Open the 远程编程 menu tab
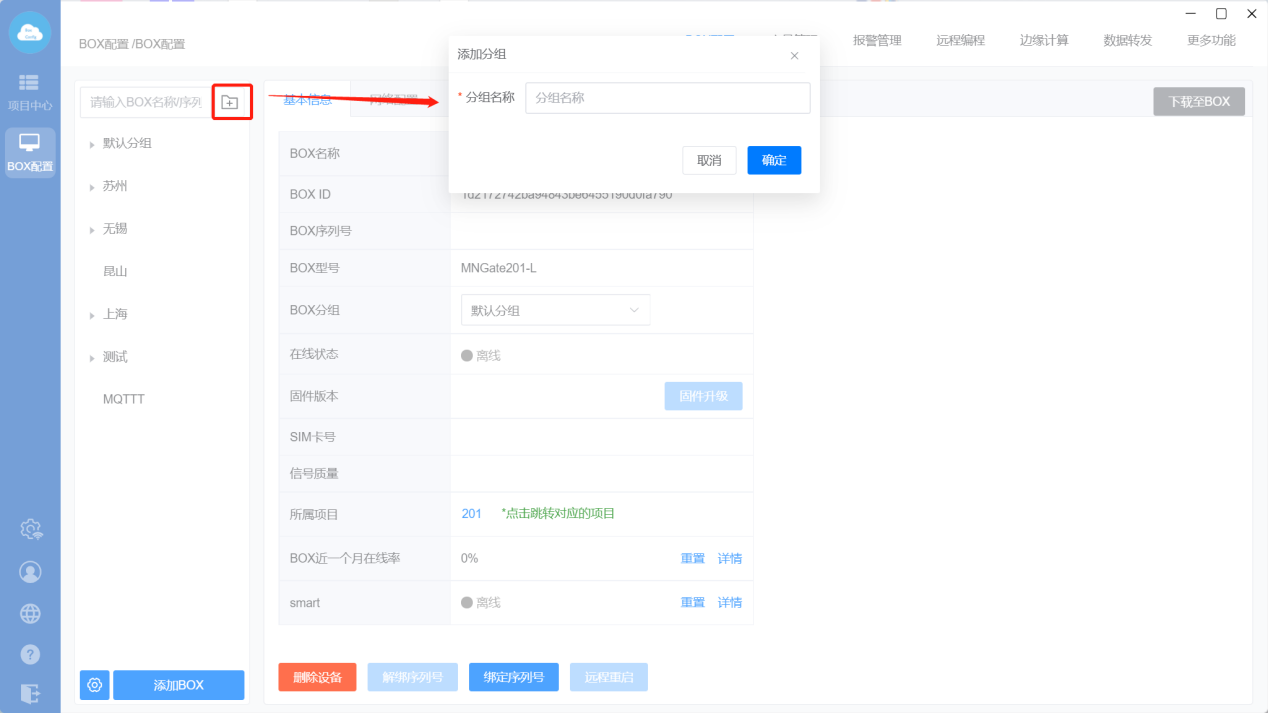The image size is (1268, 713). tap(960, 41)
